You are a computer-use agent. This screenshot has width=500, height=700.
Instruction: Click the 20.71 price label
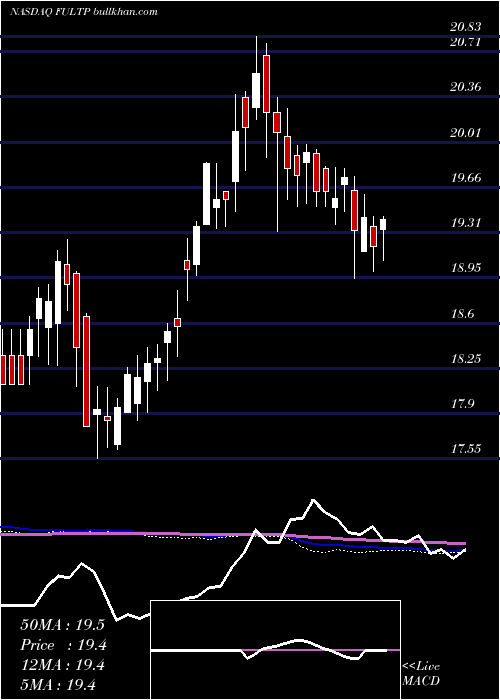[466, 42]
